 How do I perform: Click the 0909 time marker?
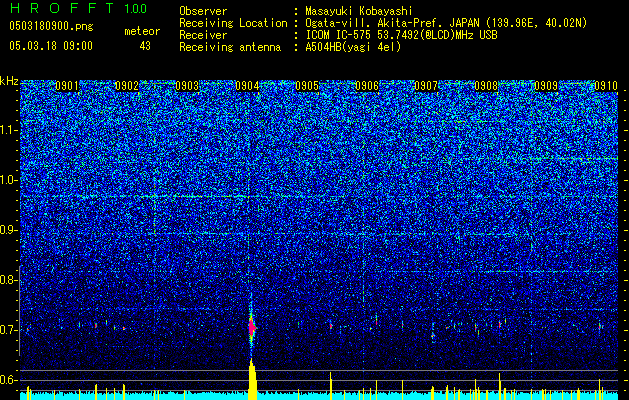pyautogui.click(x=546, y=86)
